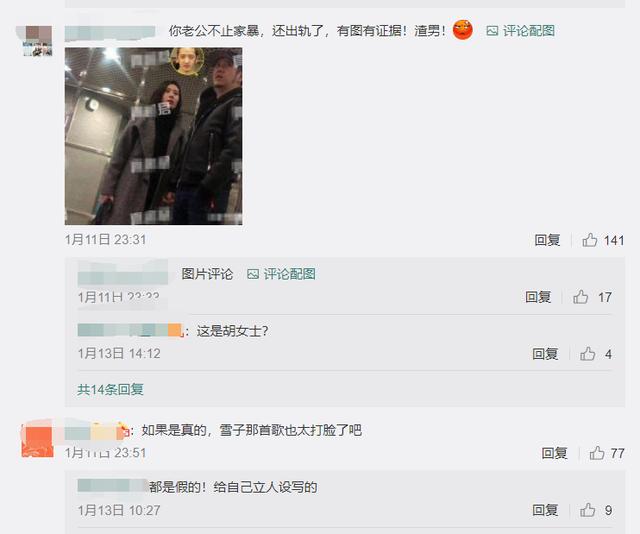Image resolution: width=640 pixels, height=534 pixels.
Task: Like the 这是胡女士 reply
Action: point(587,354)
